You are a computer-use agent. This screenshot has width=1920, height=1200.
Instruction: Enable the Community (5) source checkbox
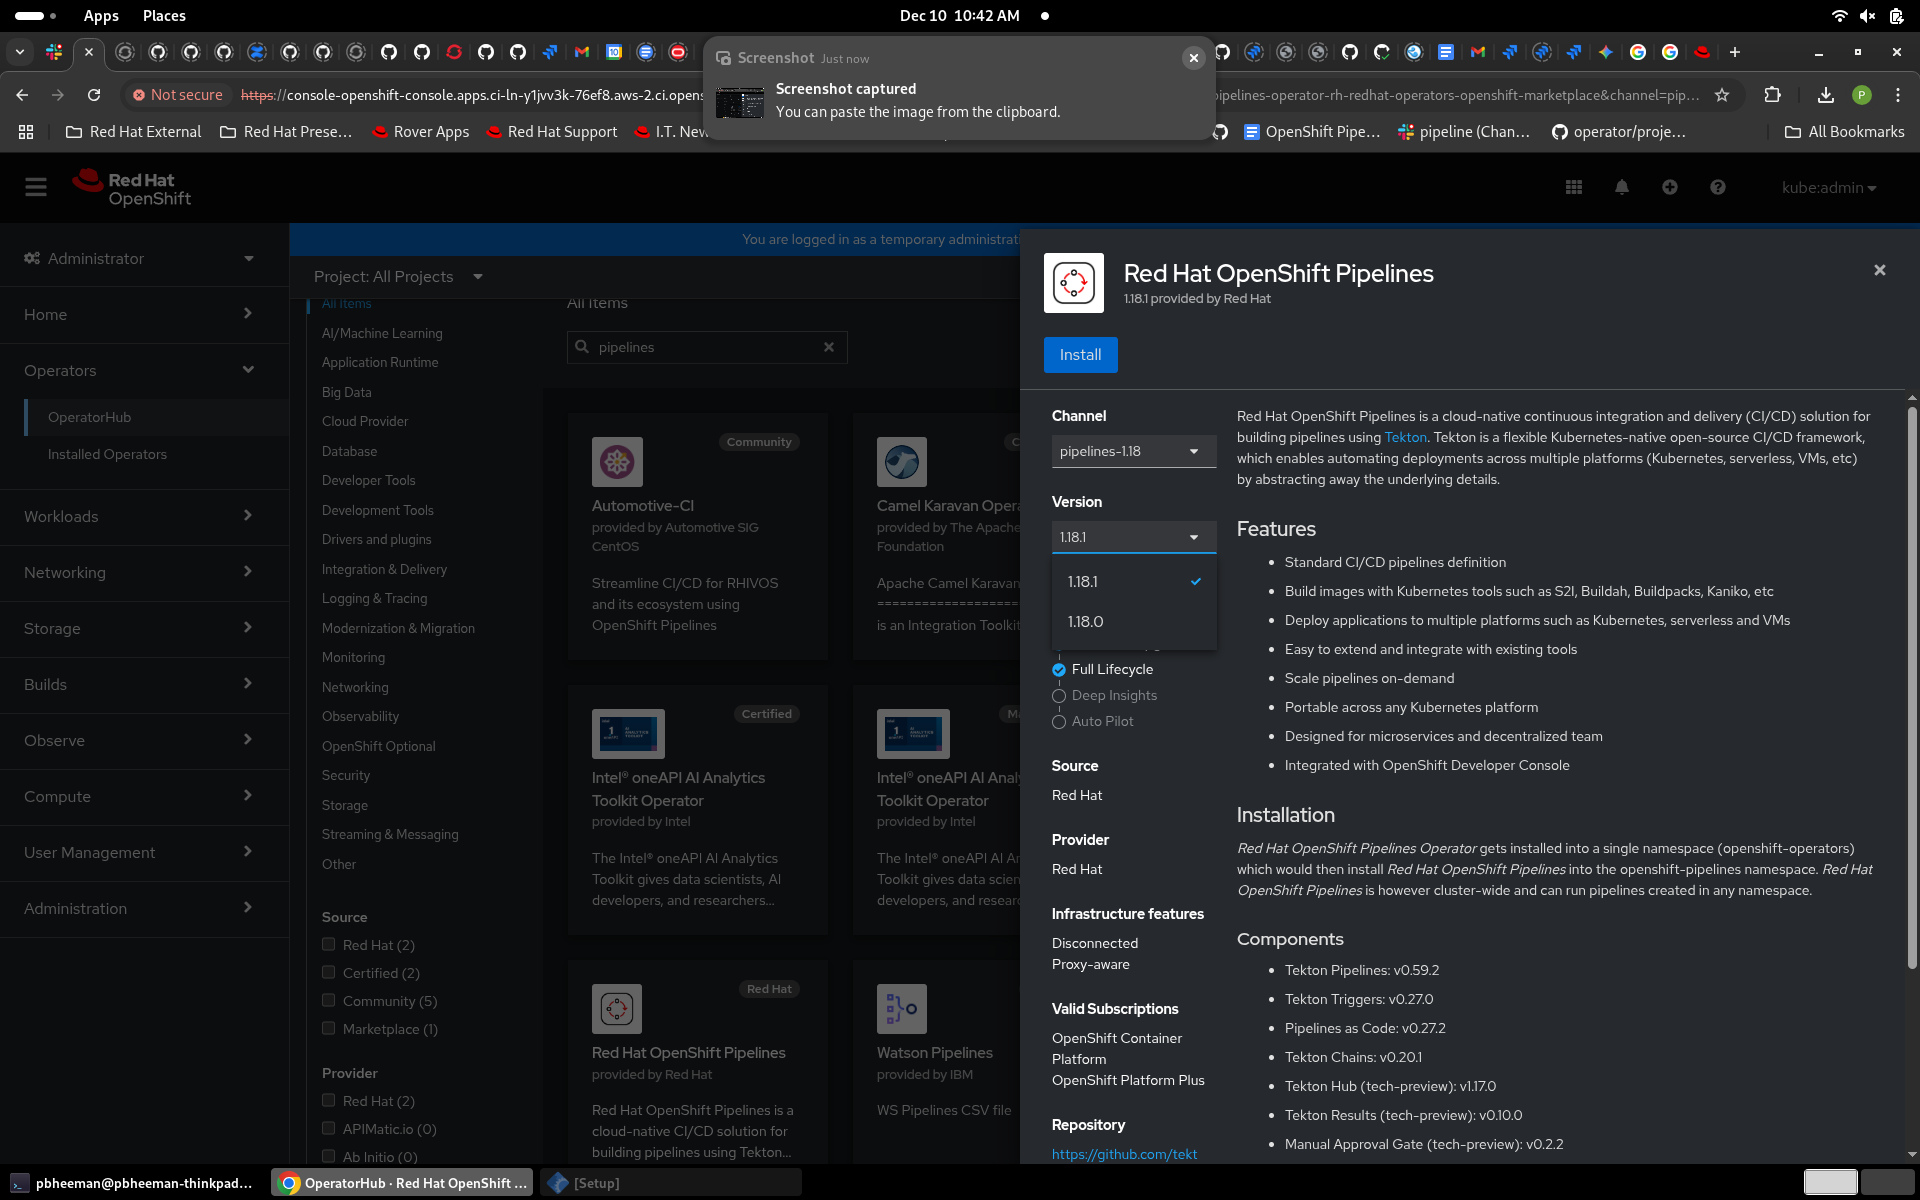pos(328,1000)
